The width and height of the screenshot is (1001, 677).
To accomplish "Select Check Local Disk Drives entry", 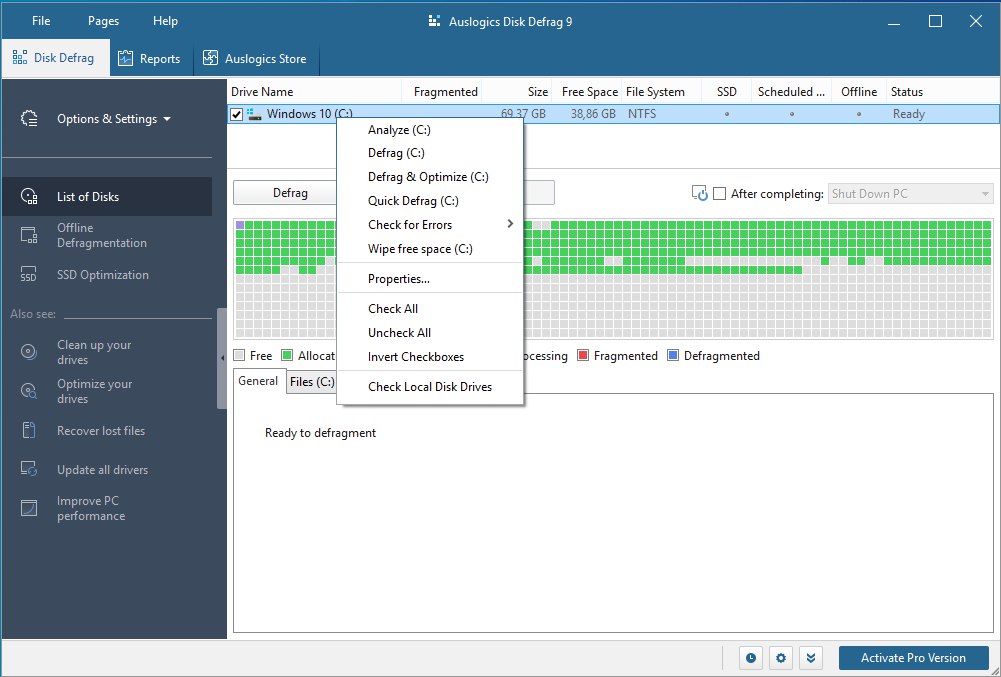I will pyautogui.click(x=430, y=386).
